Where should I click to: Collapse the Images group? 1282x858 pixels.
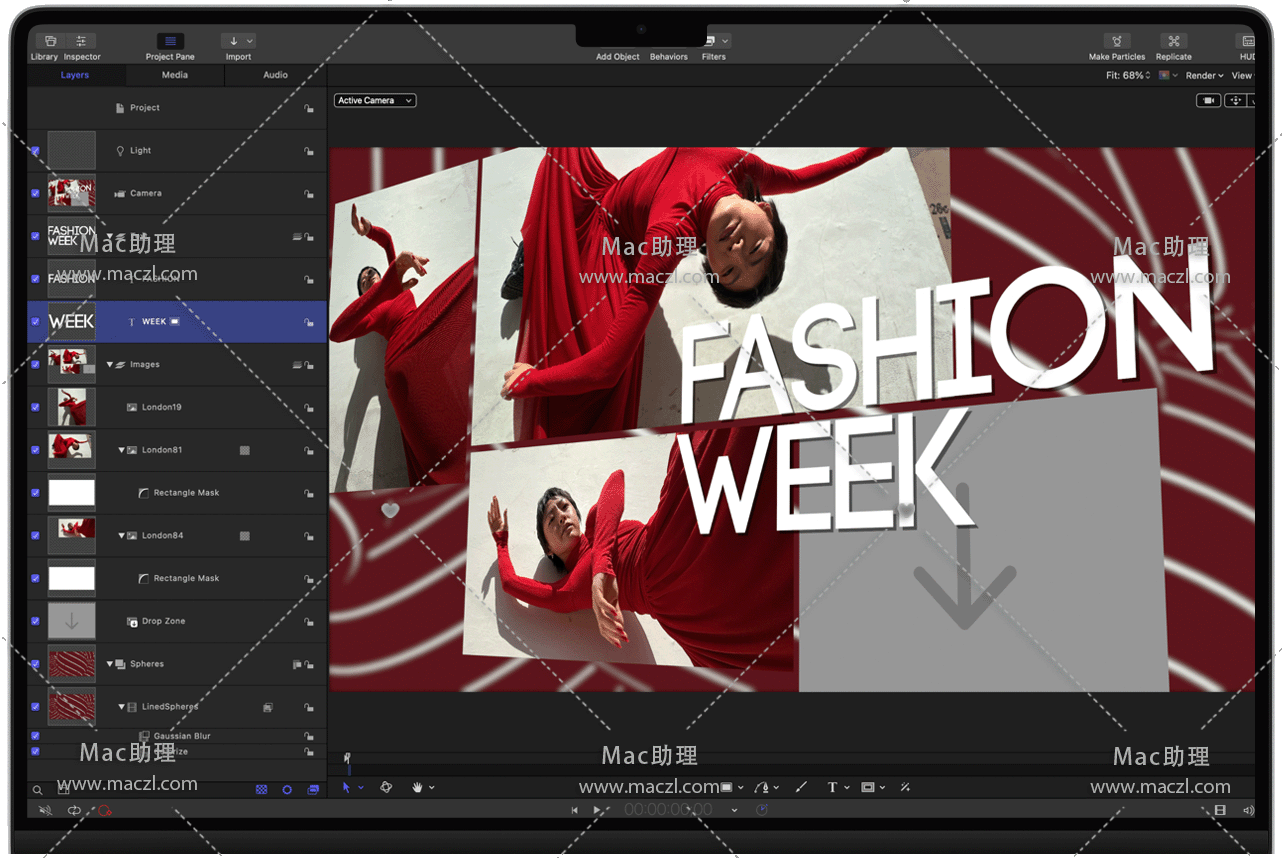point(110,365)
